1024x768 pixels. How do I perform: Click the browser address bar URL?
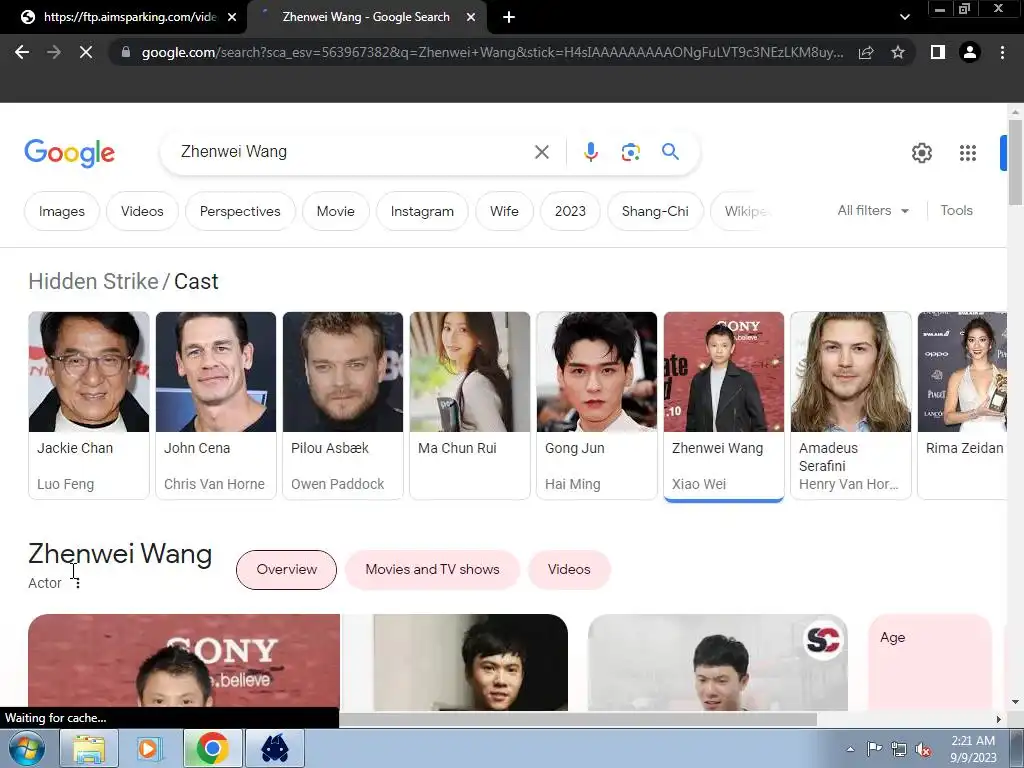pyautogui.click(x=492, y=52)
